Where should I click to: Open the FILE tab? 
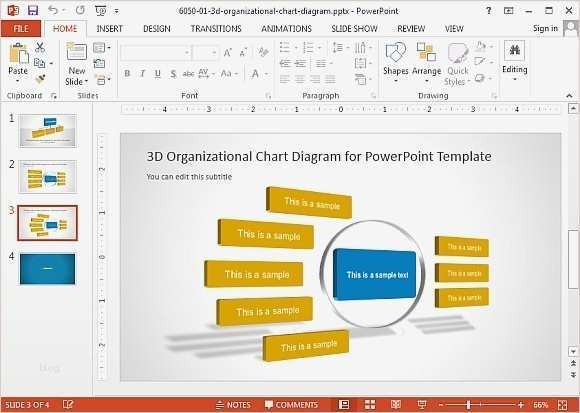click(21, 29)
